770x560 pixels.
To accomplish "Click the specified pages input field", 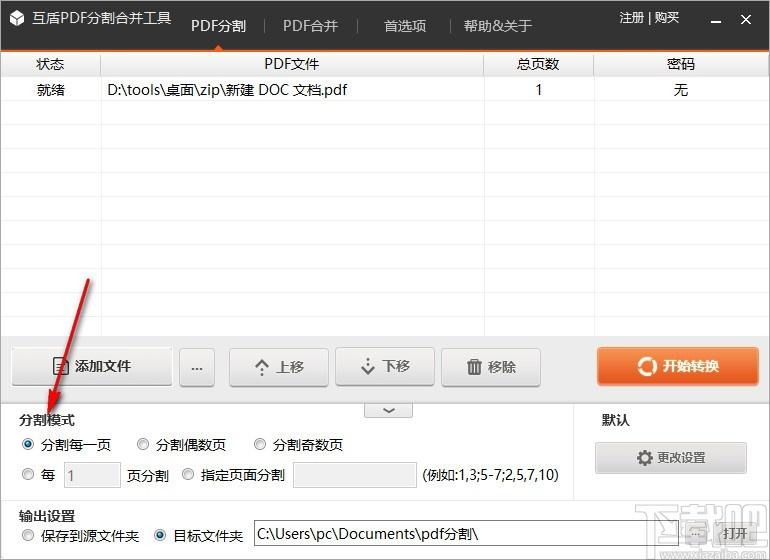I will click(x=355, y=475).
